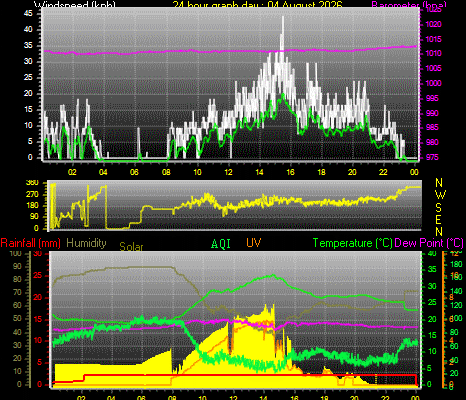Select the Temperature (°C) legend label

click(x=353, y=243)
